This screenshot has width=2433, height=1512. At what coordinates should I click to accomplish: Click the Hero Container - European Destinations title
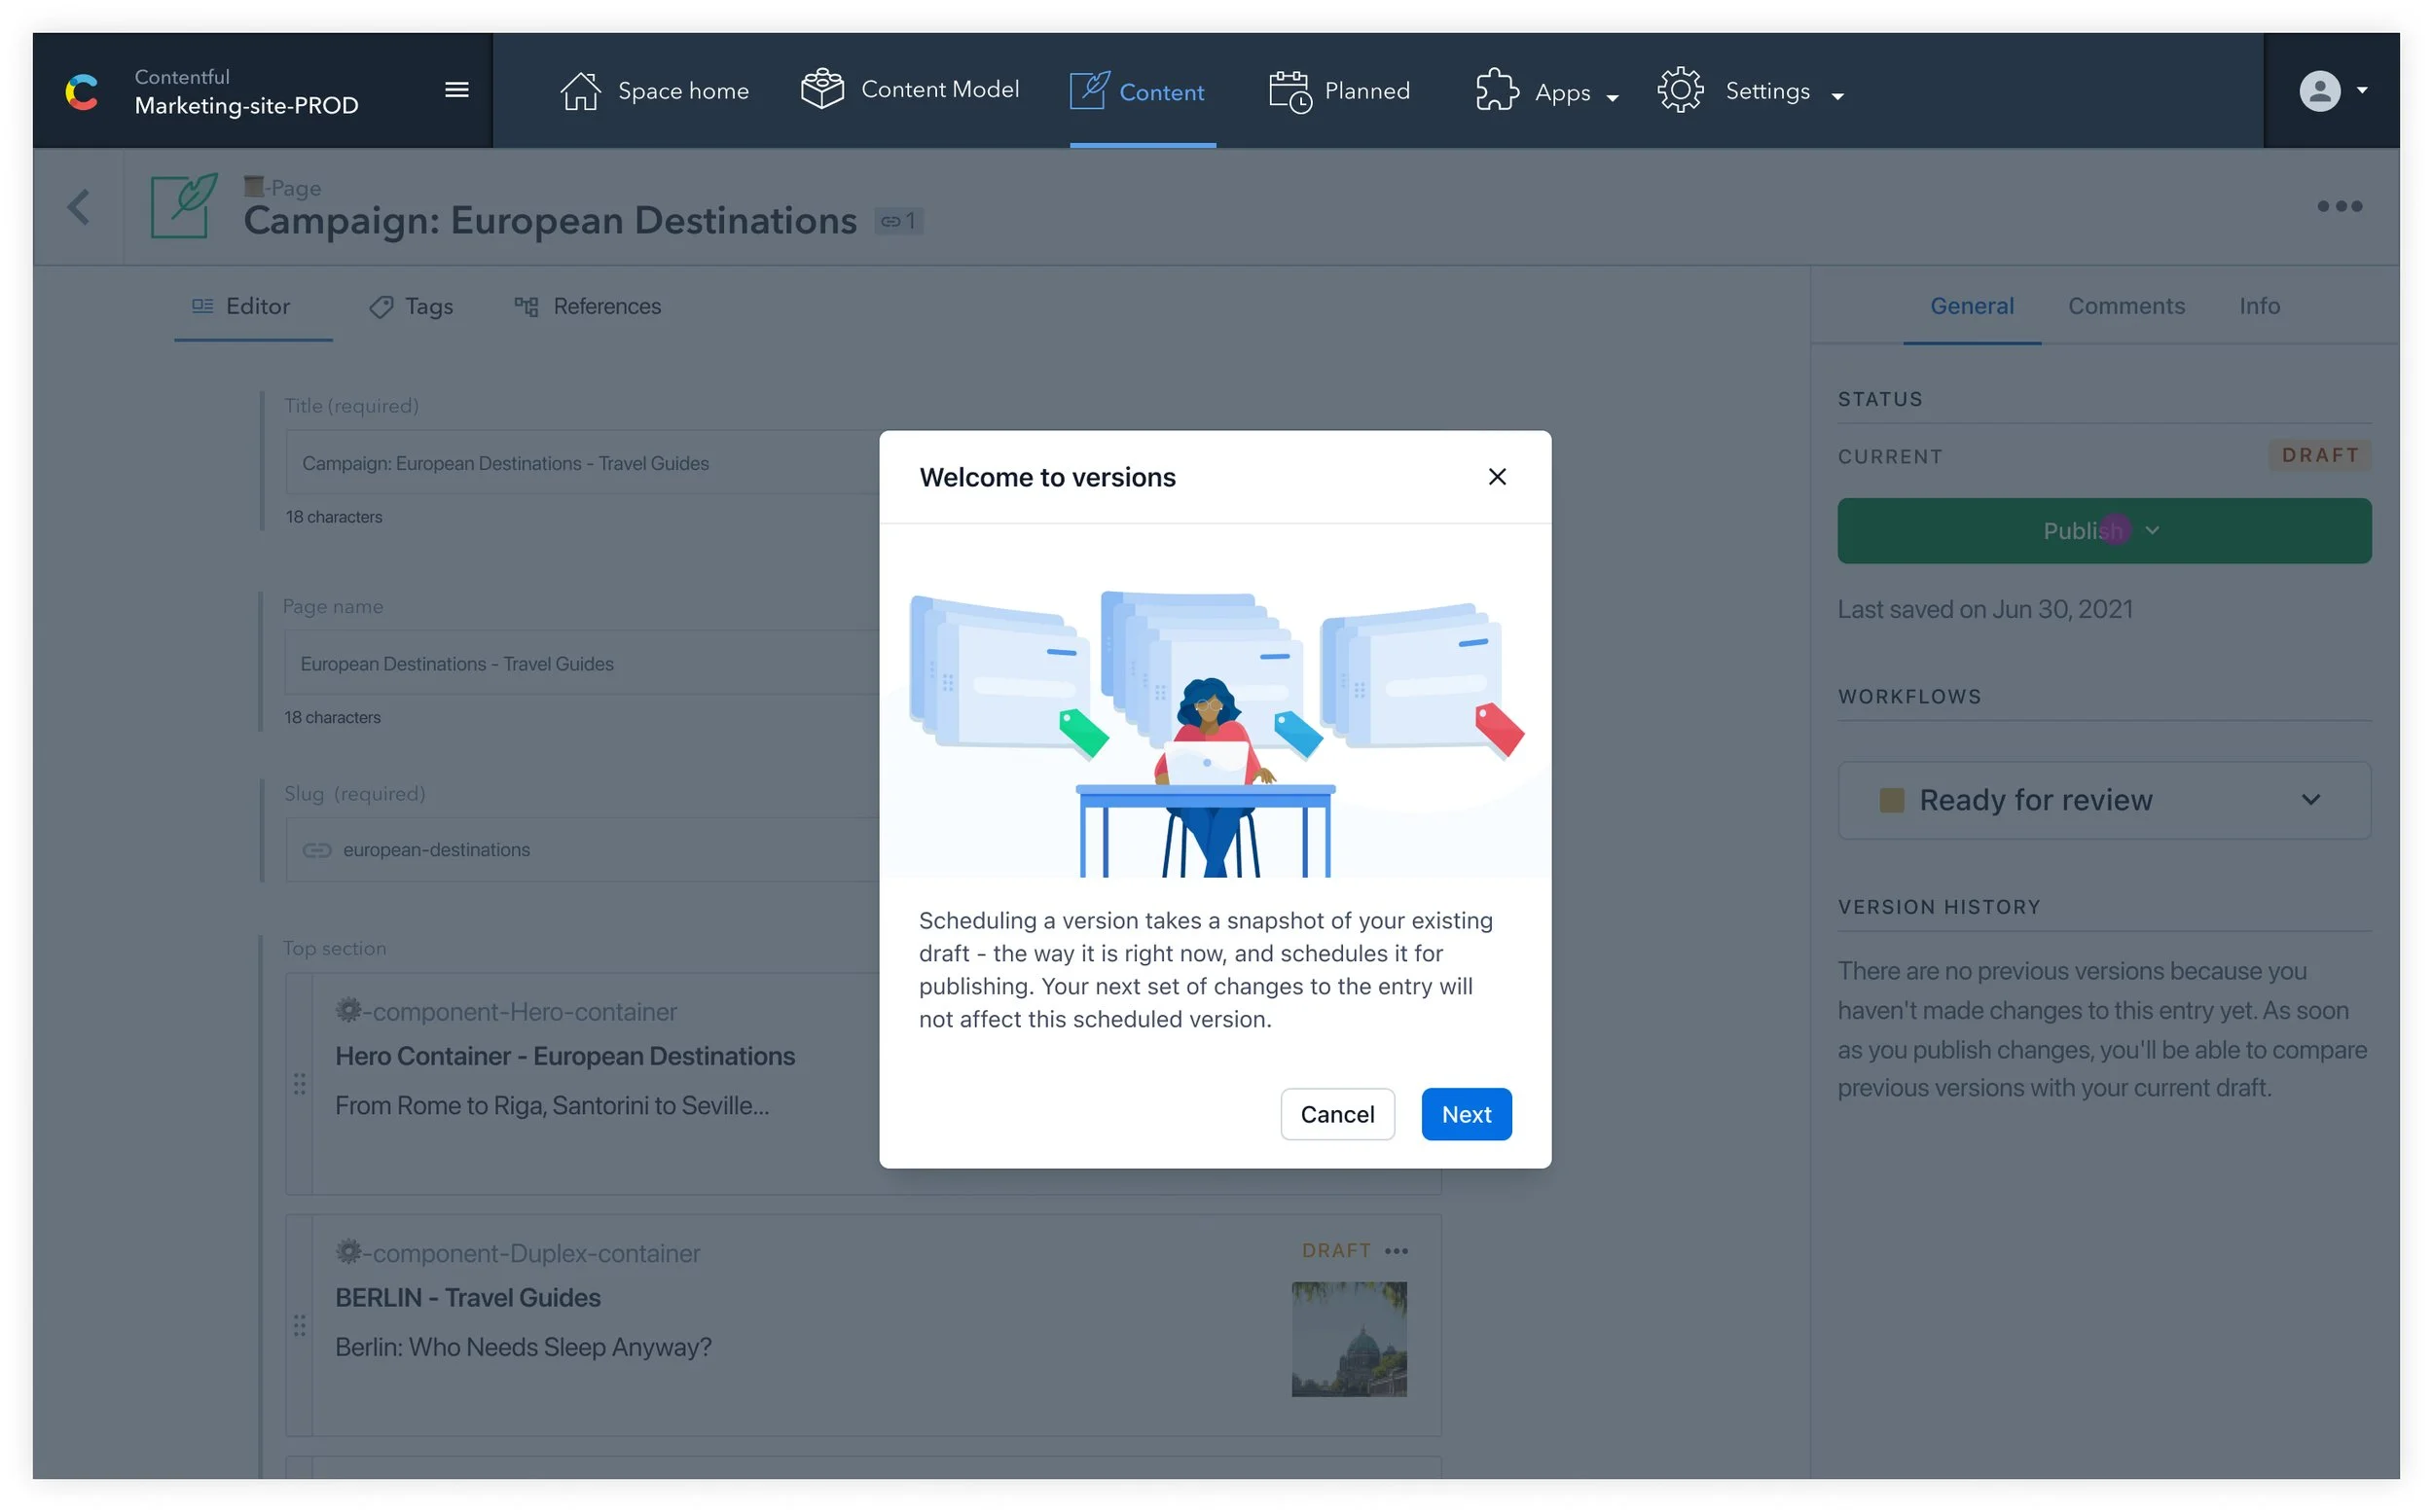point(565,1056)
